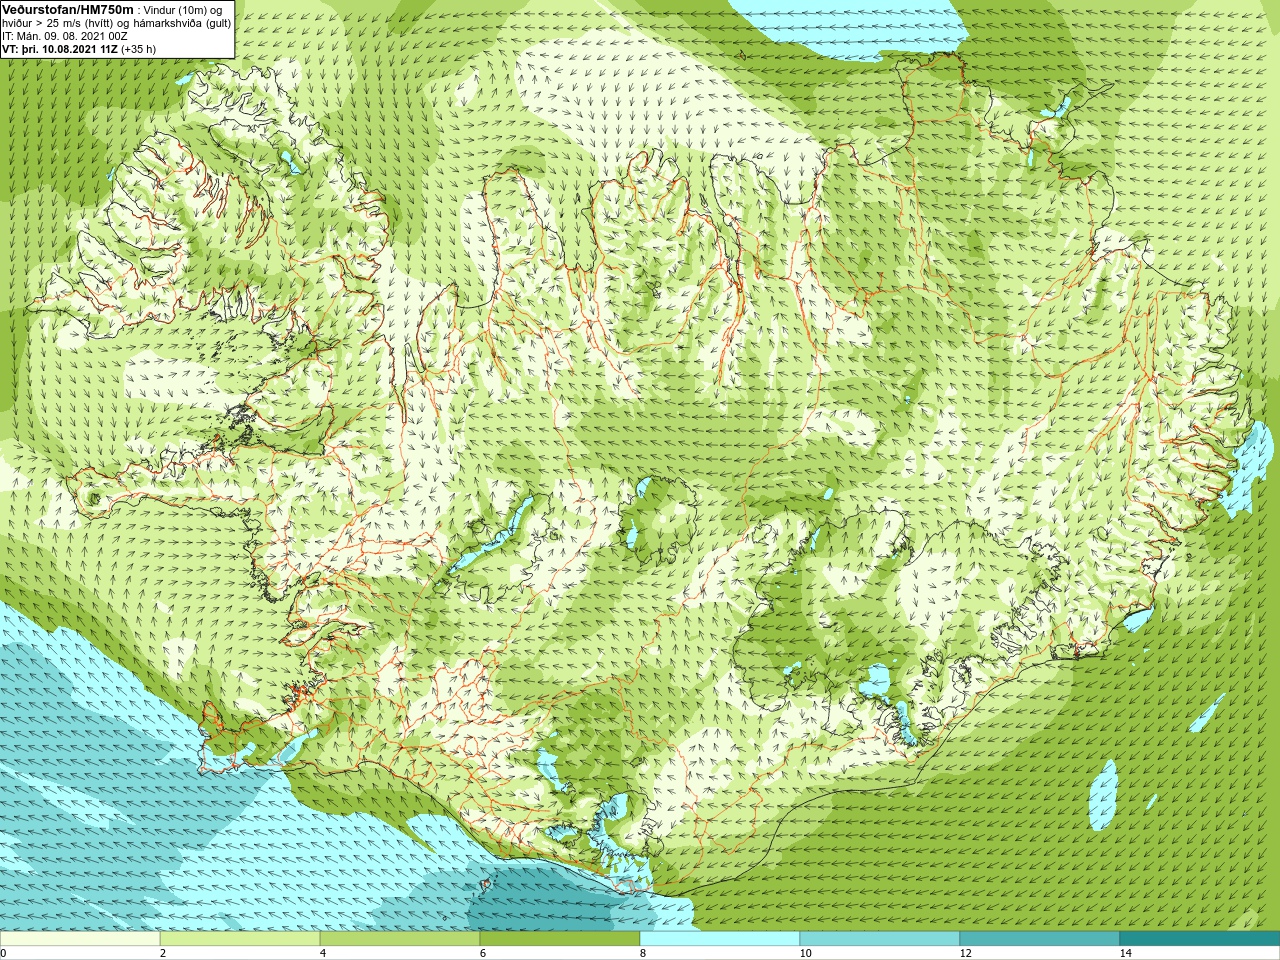This screenshot has height=960, width=1280.
Task: Click the 'IT: Mán. 09. 08. 2021 00Z' line
Action: pos(65,35)
